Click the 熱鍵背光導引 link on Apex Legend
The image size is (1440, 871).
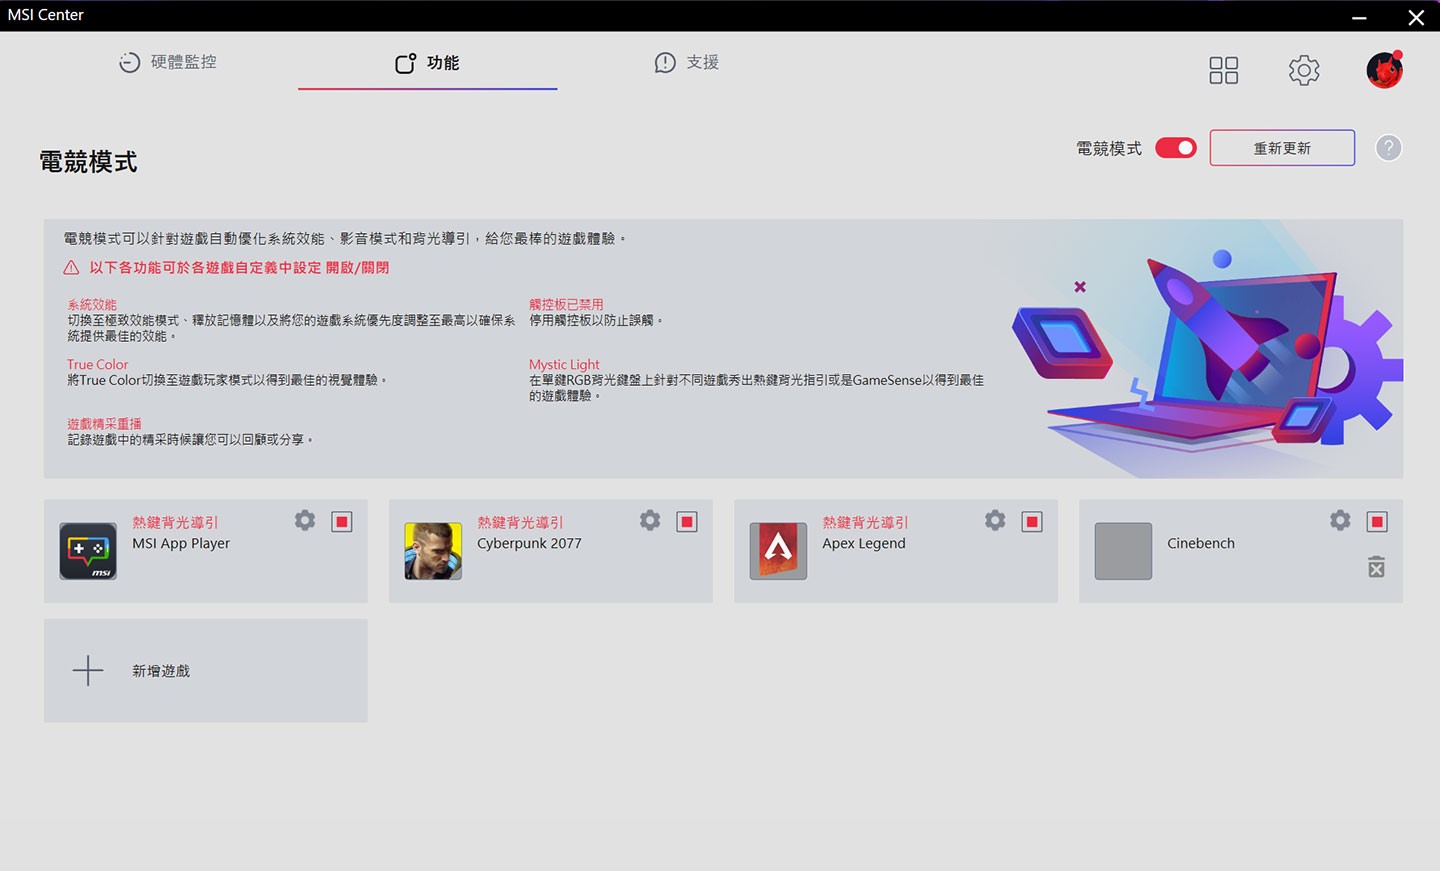click(865, 522)
